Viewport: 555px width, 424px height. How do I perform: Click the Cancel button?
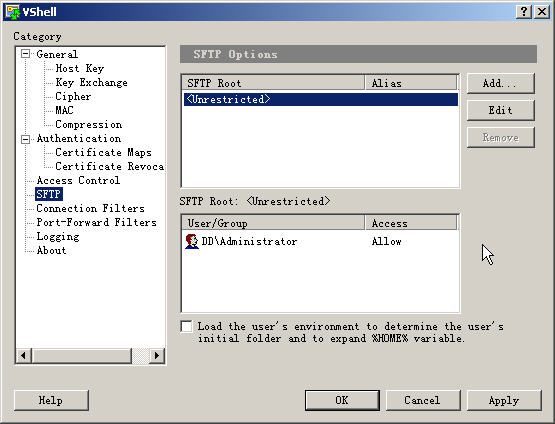(x=423, y=400)
